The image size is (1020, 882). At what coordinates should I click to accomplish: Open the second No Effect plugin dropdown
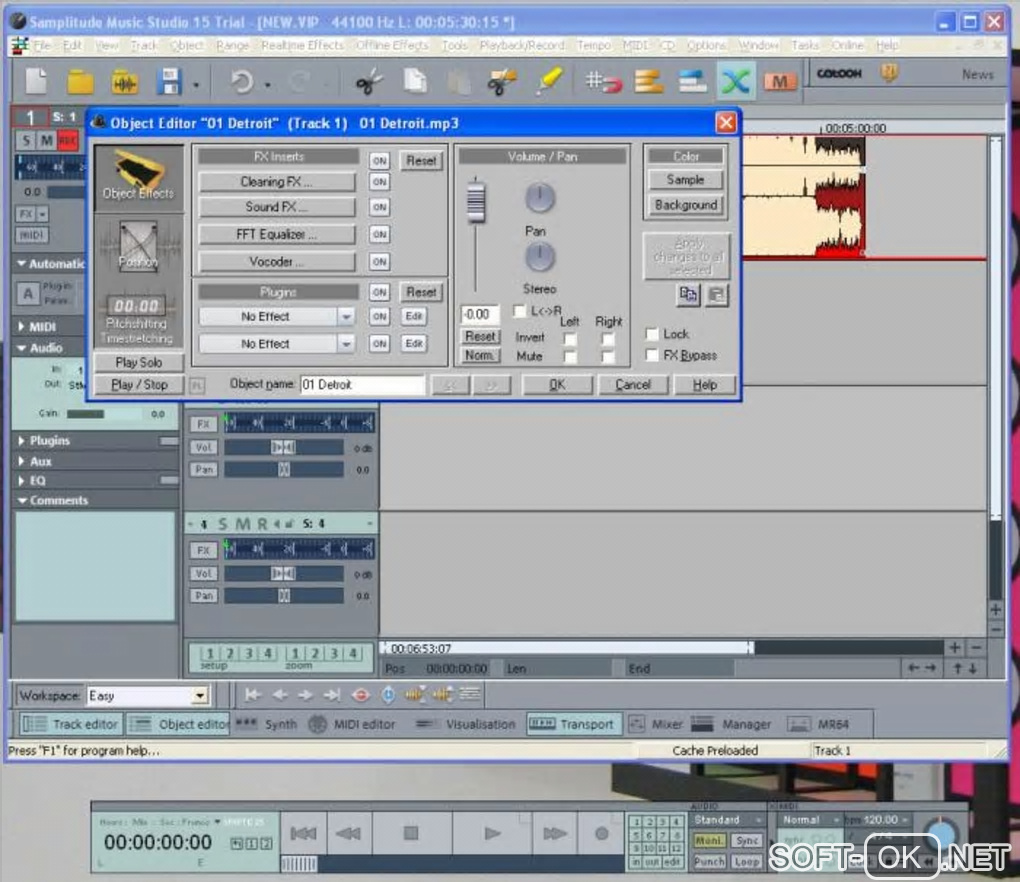(x=346, y=343)
